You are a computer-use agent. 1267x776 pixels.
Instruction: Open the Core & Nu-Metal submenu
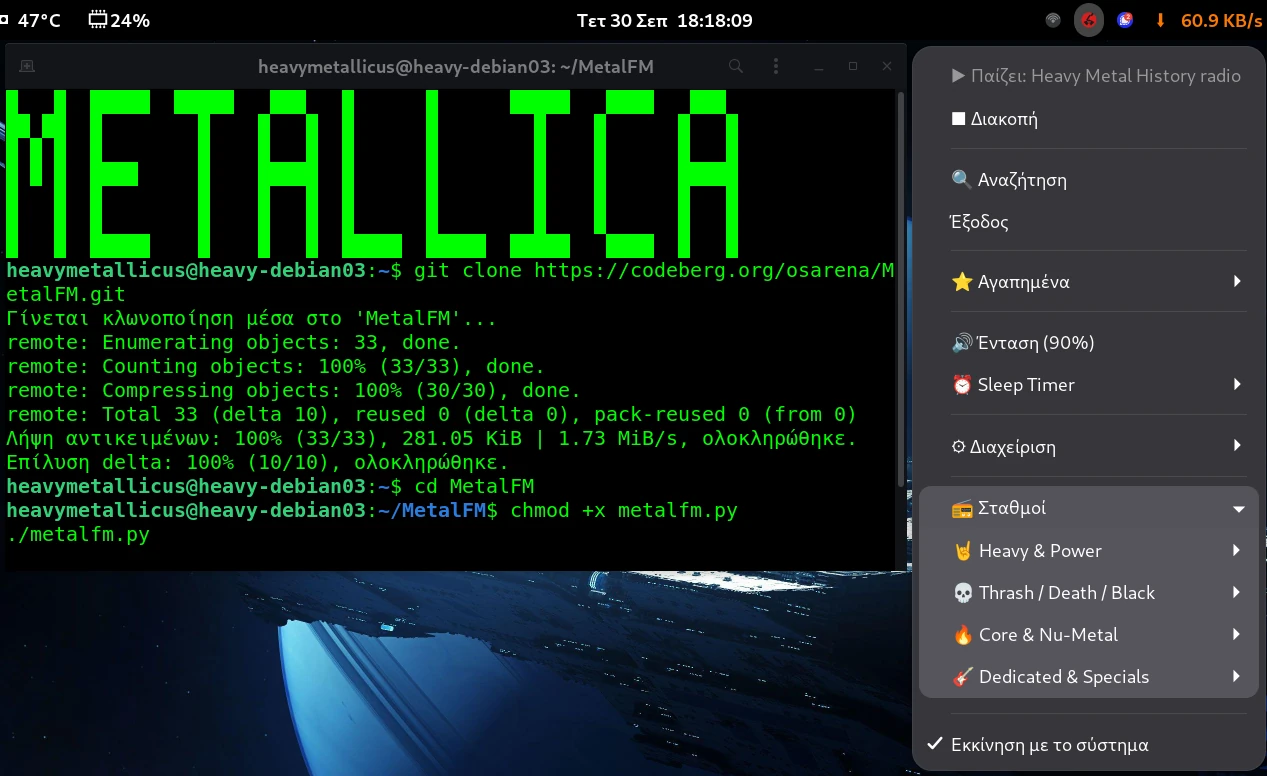tap(1089, 635)
